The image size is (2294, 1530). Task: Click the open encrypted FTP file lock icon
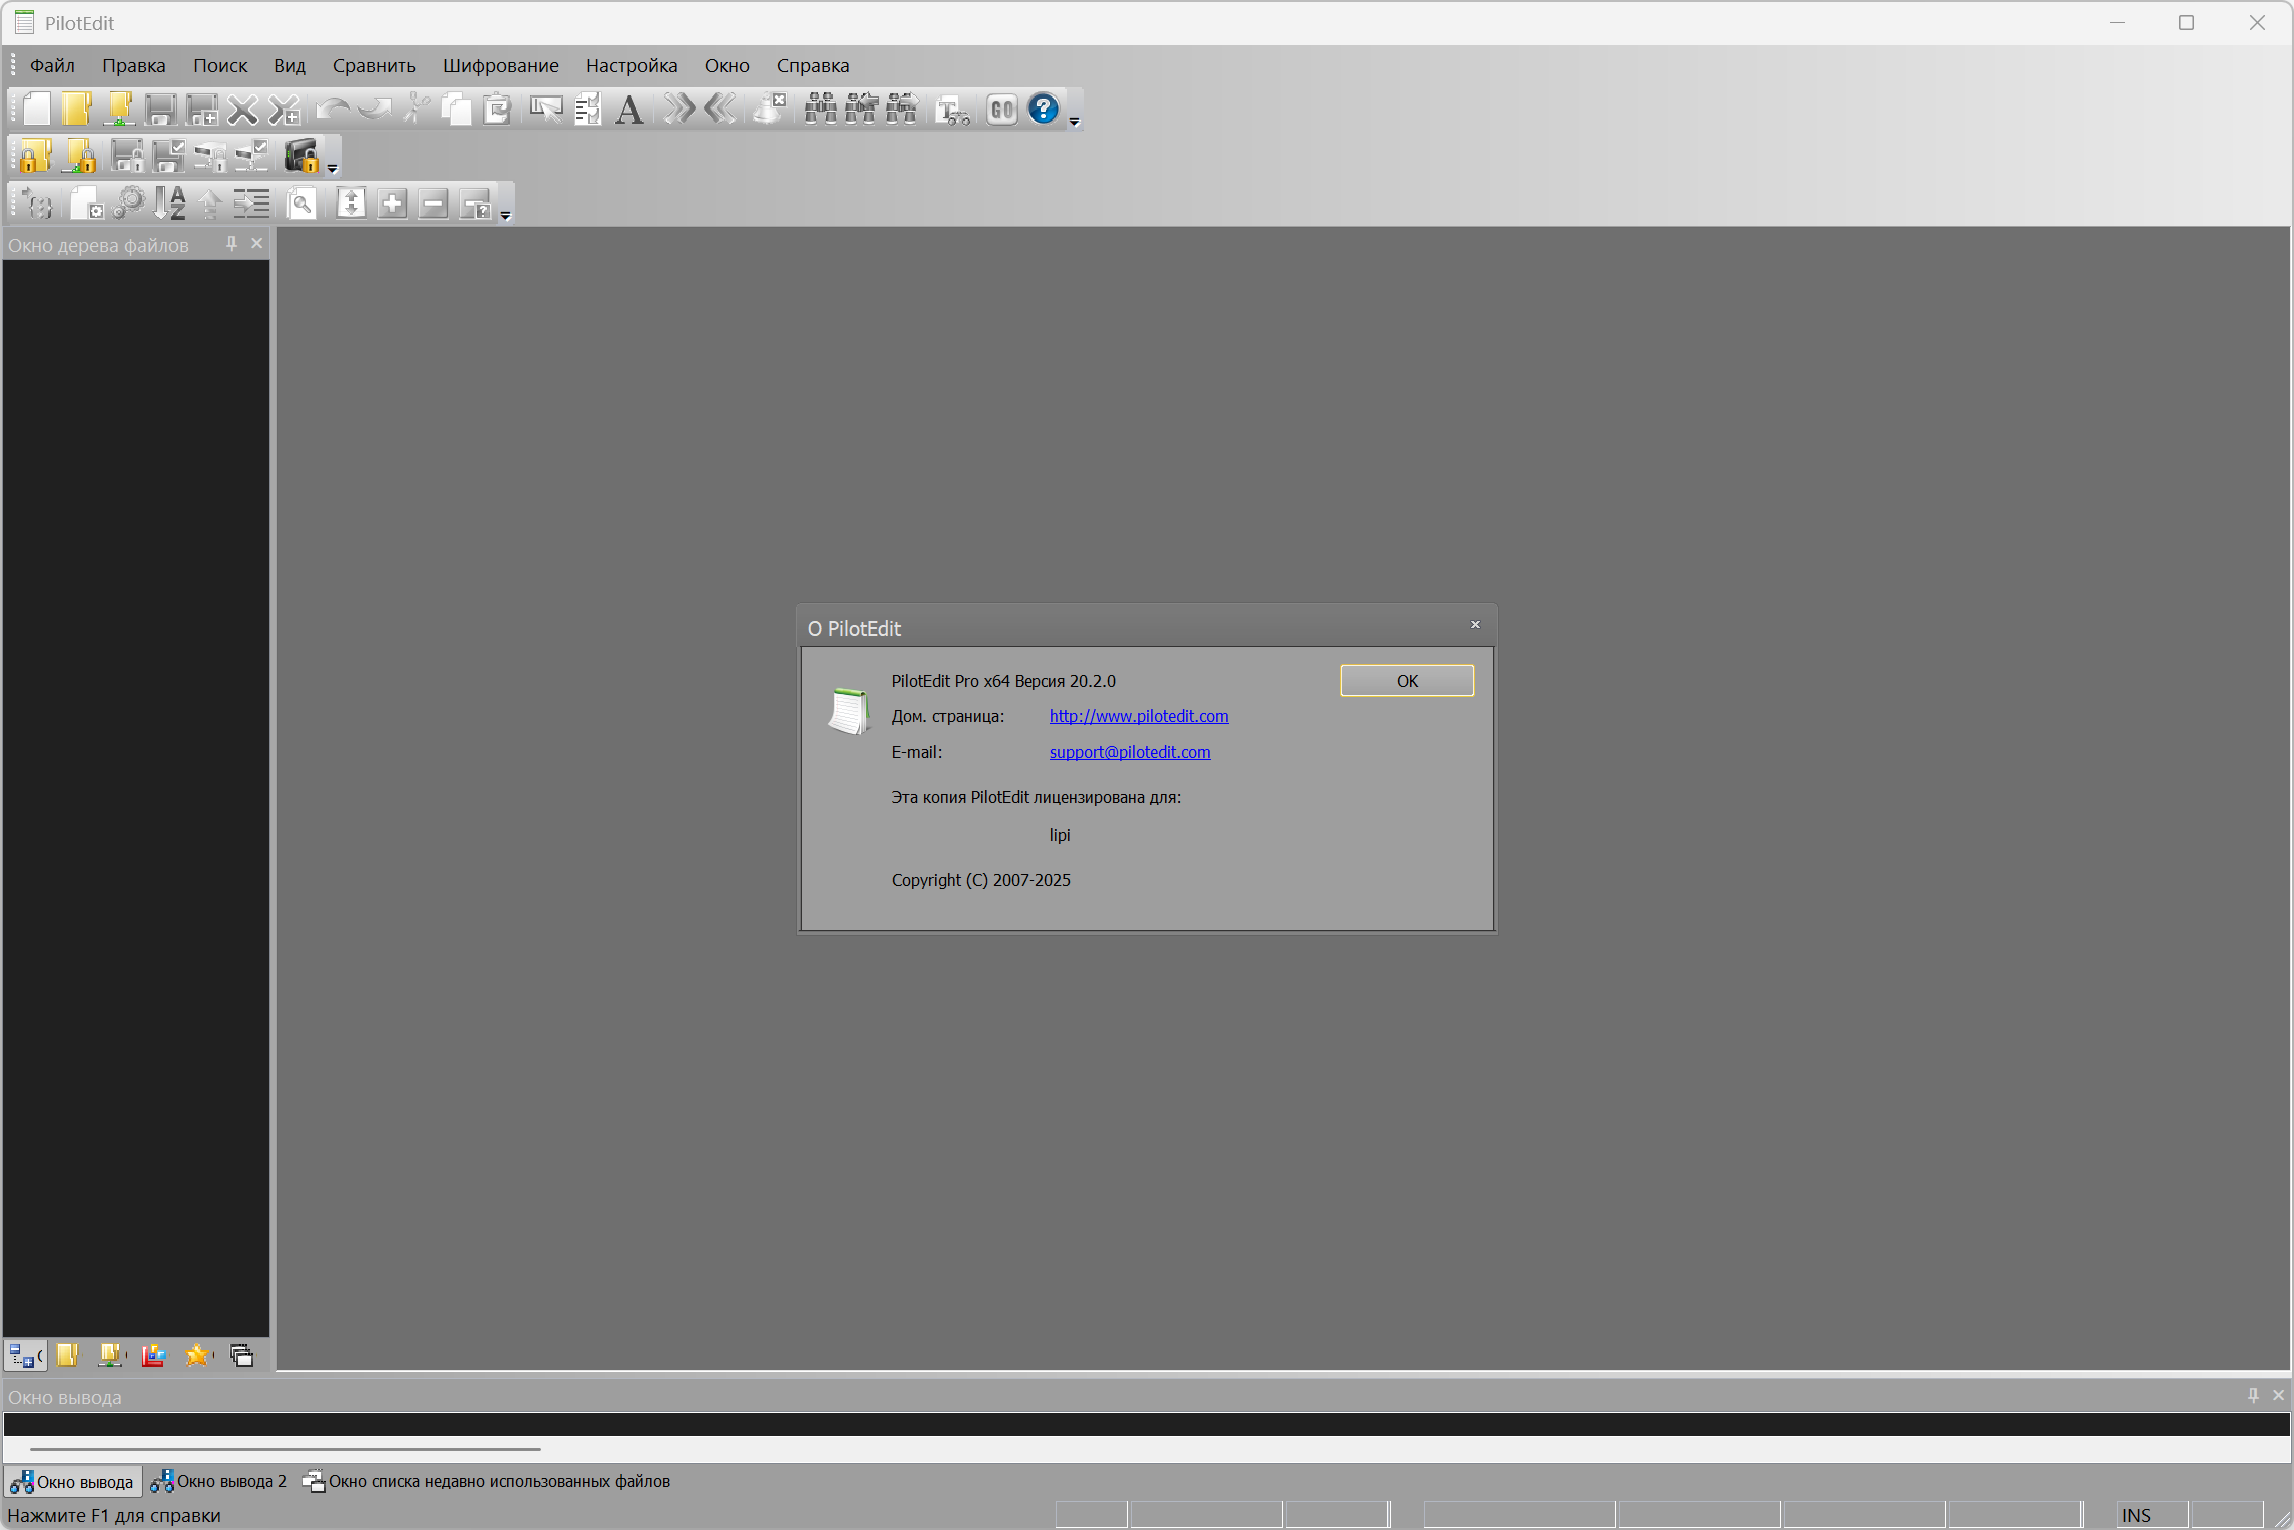tap(79, 156)
